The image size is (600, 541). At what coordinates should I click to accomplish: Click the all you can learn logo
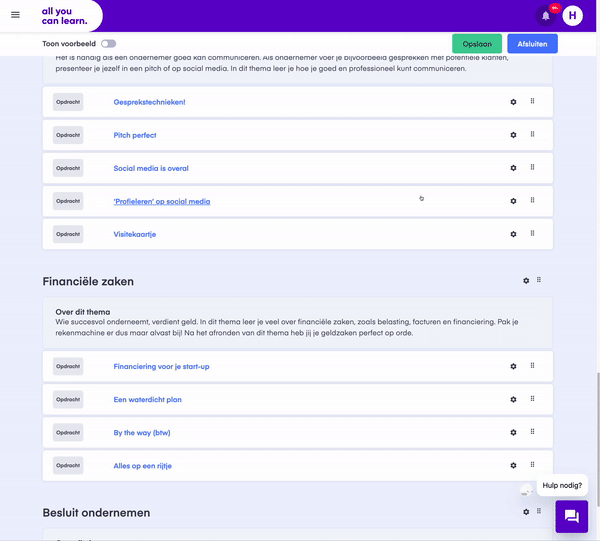[x=64, y=16]
